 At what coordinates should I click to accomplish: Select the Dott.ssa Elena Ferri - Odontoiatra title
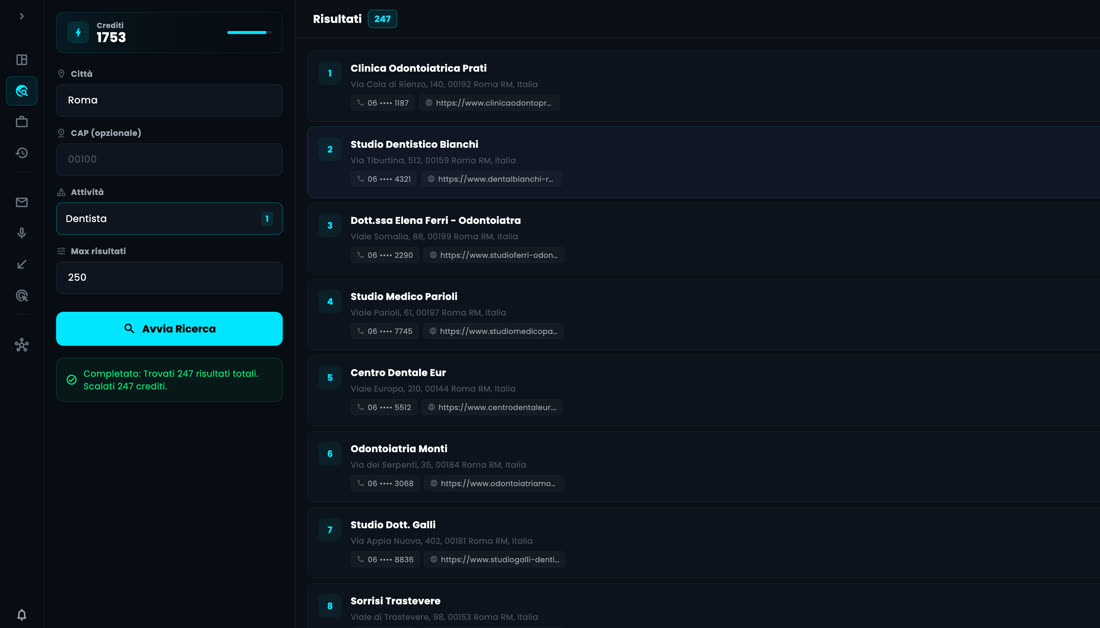436,220
